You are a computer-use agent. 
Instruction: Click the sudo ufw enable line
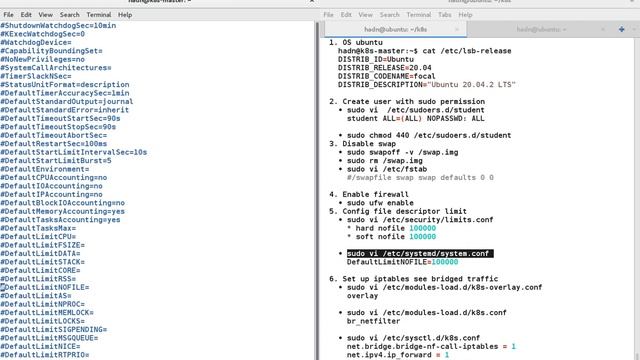click(x=380, y=203)
